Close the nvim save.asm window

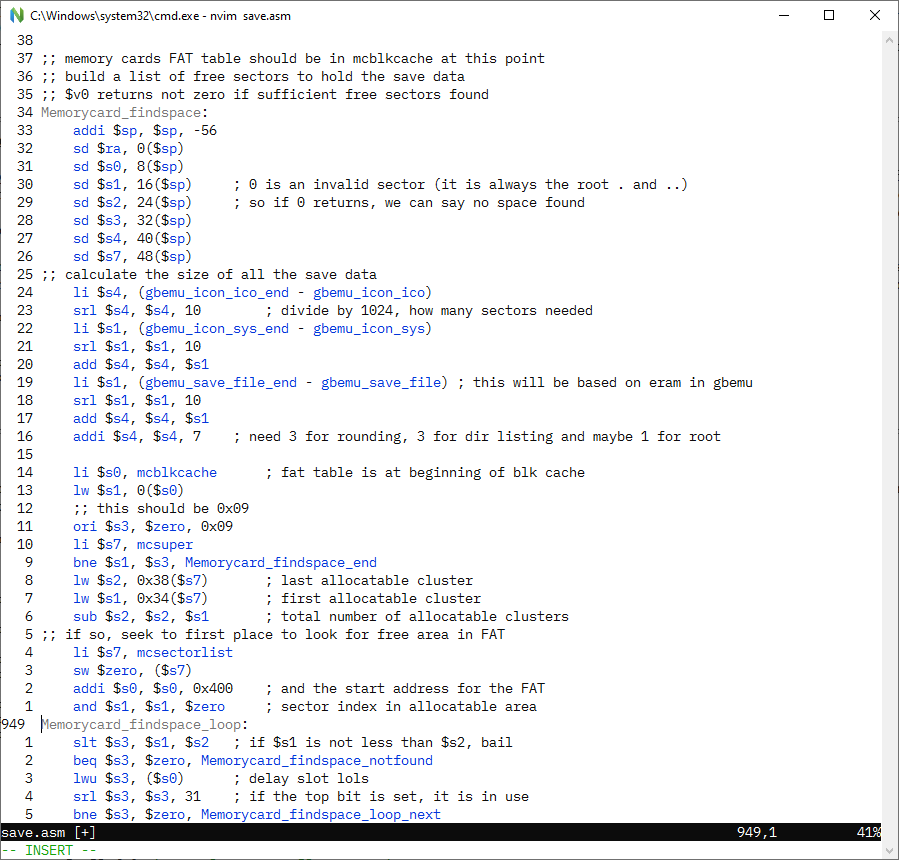point(874,15)
